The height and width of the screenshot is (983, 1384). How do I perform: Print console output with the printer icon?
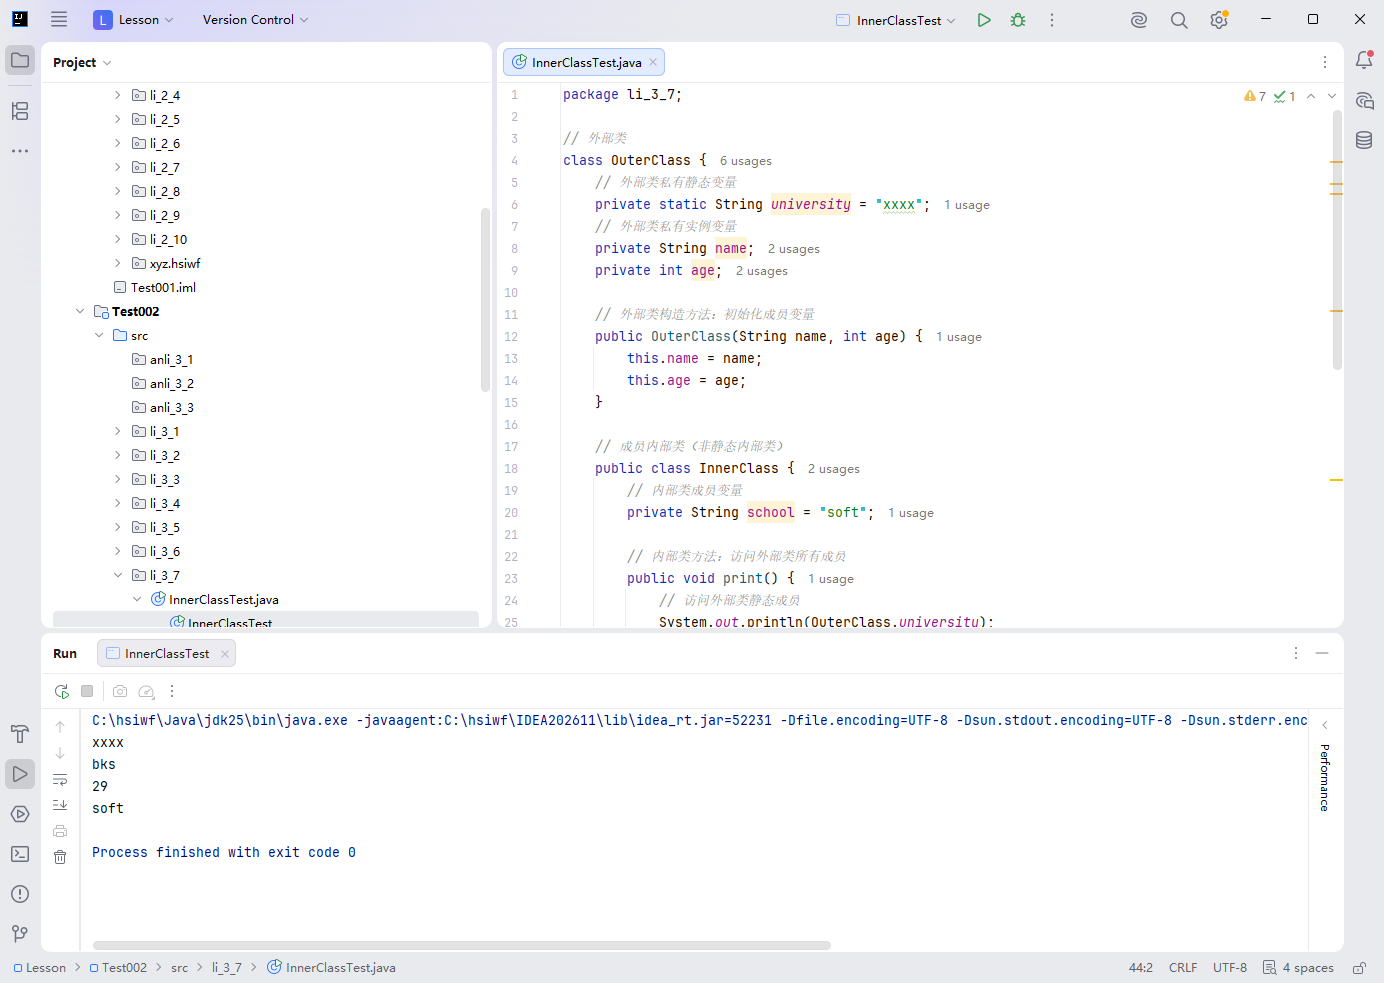pos(60,831)
